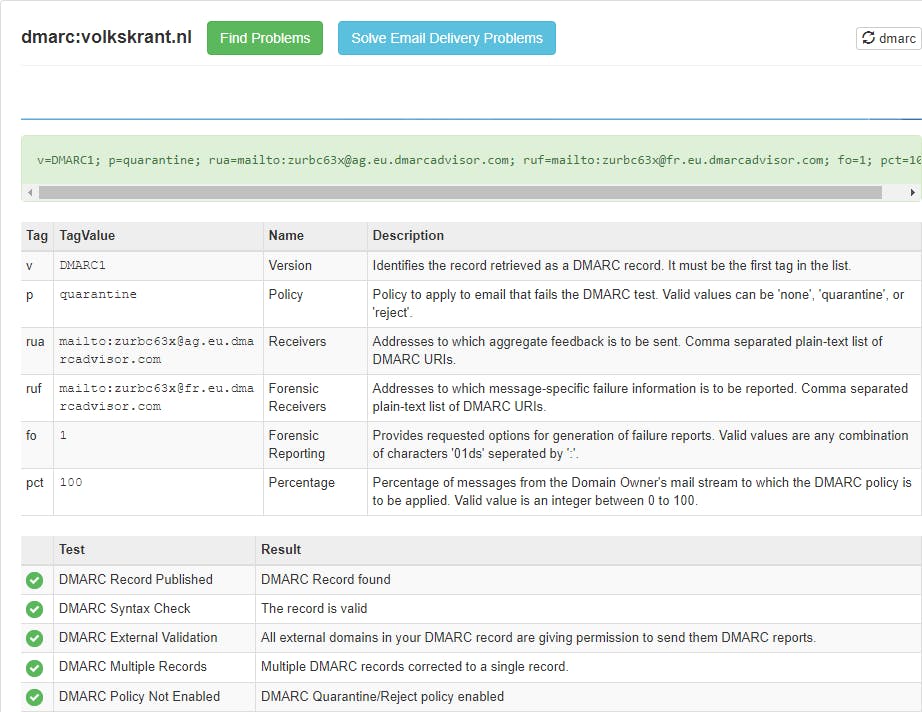This screenshot has height=712, width=922.
Task: Click green check beside DMARC Policy Not Enabled
Action: pos(35,696)
